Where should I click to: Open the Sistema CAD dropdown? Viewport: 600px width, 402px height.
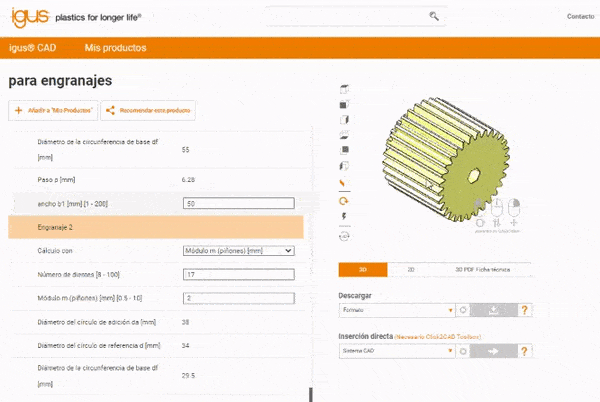pyautogui.click(x=398, y=351)
